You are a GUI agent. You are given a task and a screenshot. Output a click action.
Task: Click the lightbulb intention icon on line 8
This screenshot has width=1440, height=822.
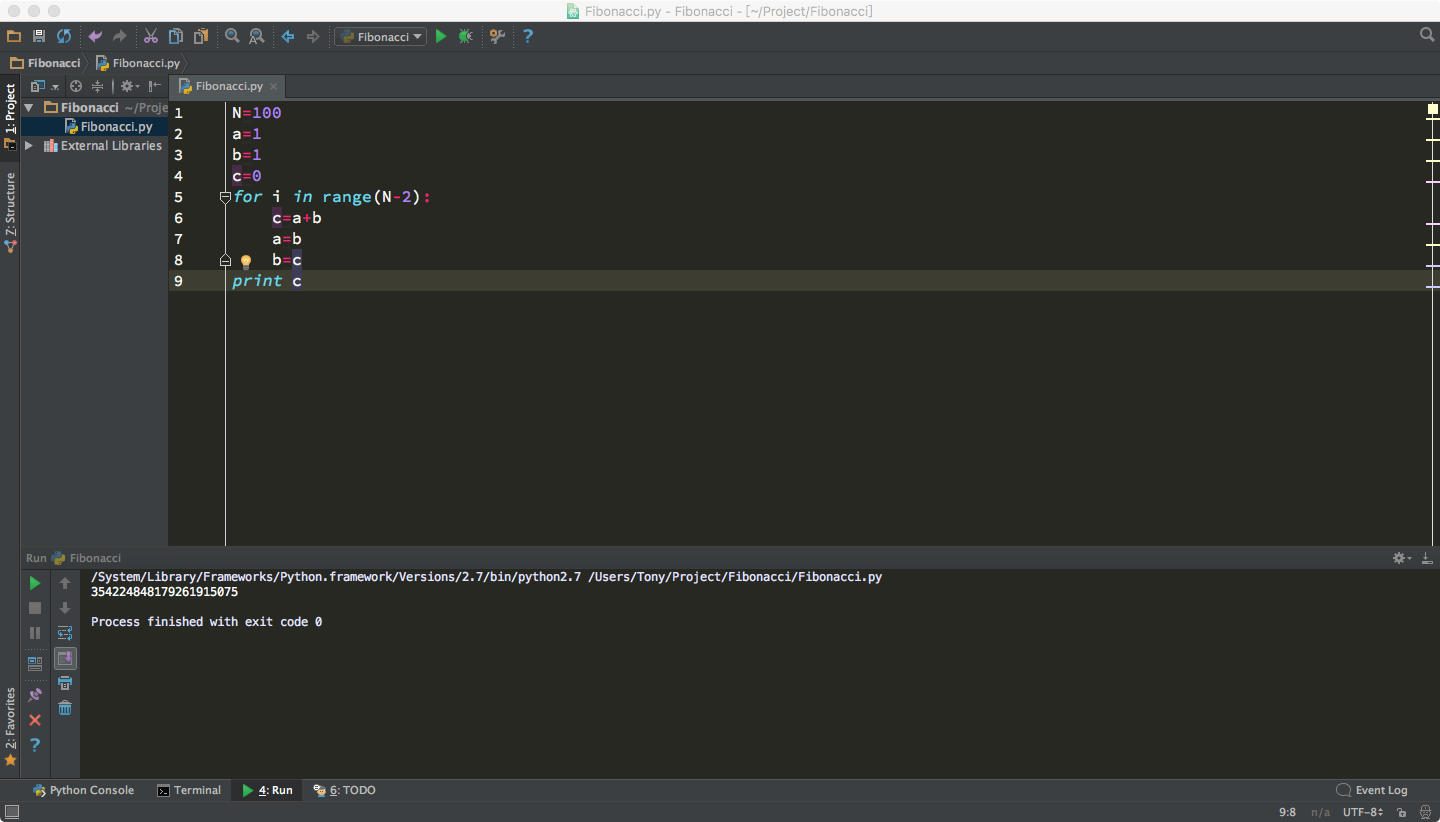tap(246, 262)
